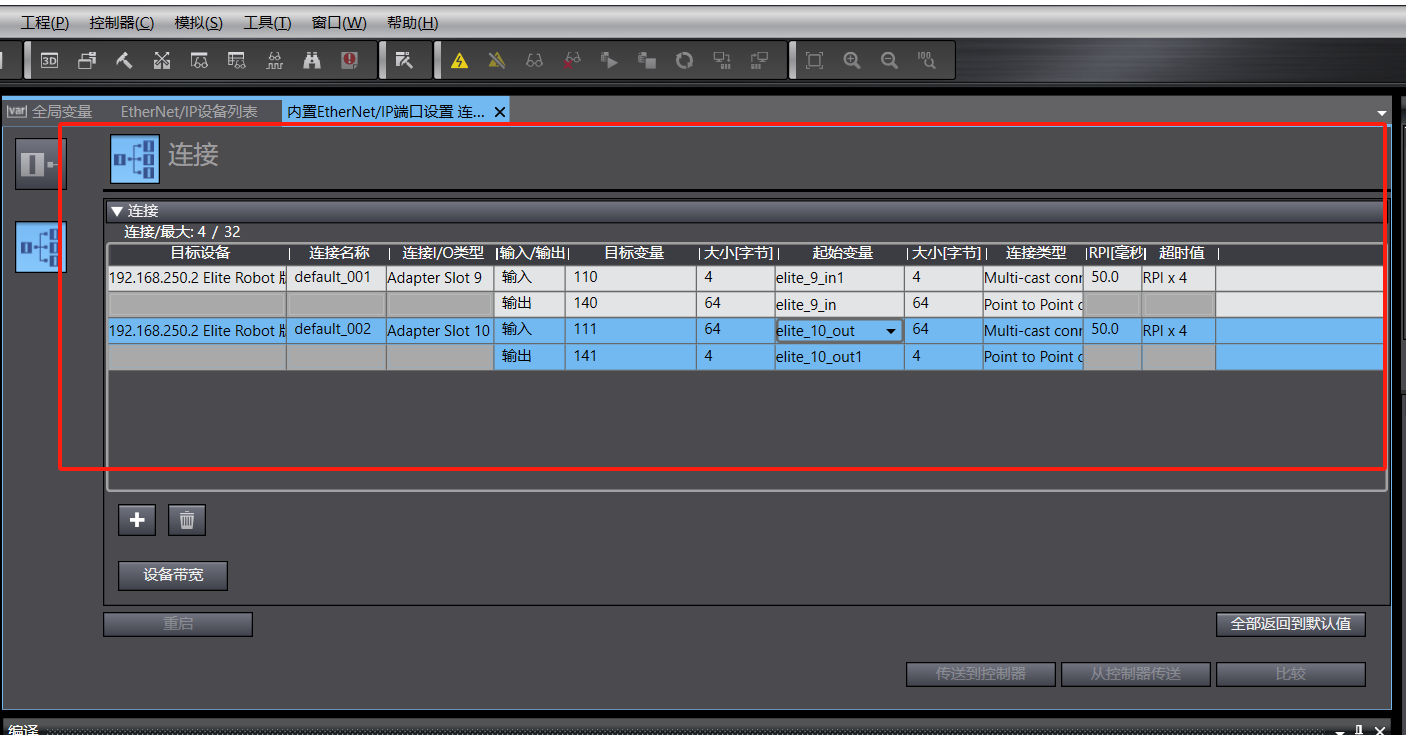This screenshot has height=735, width=1406.
Task: Click the zoom in magnifier icon
Action: [852, 60]
